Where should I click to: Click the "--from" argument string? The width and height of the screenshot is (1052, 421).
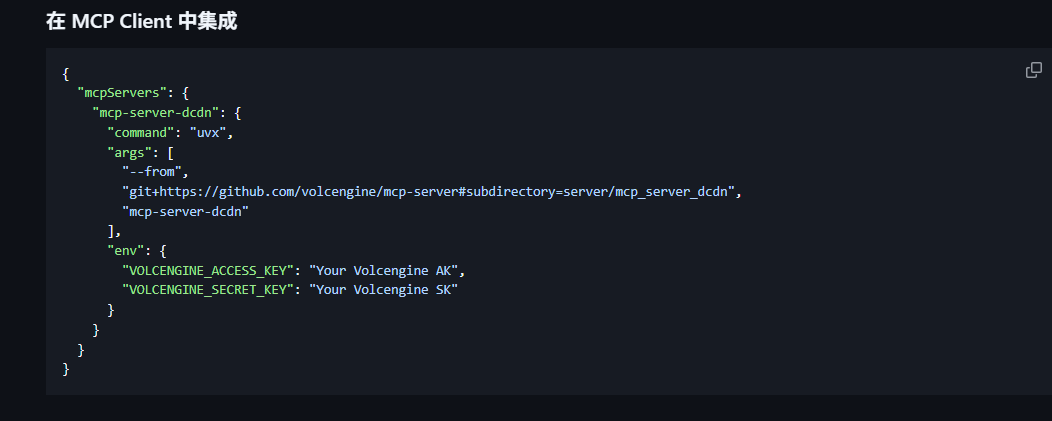point(152,171)
